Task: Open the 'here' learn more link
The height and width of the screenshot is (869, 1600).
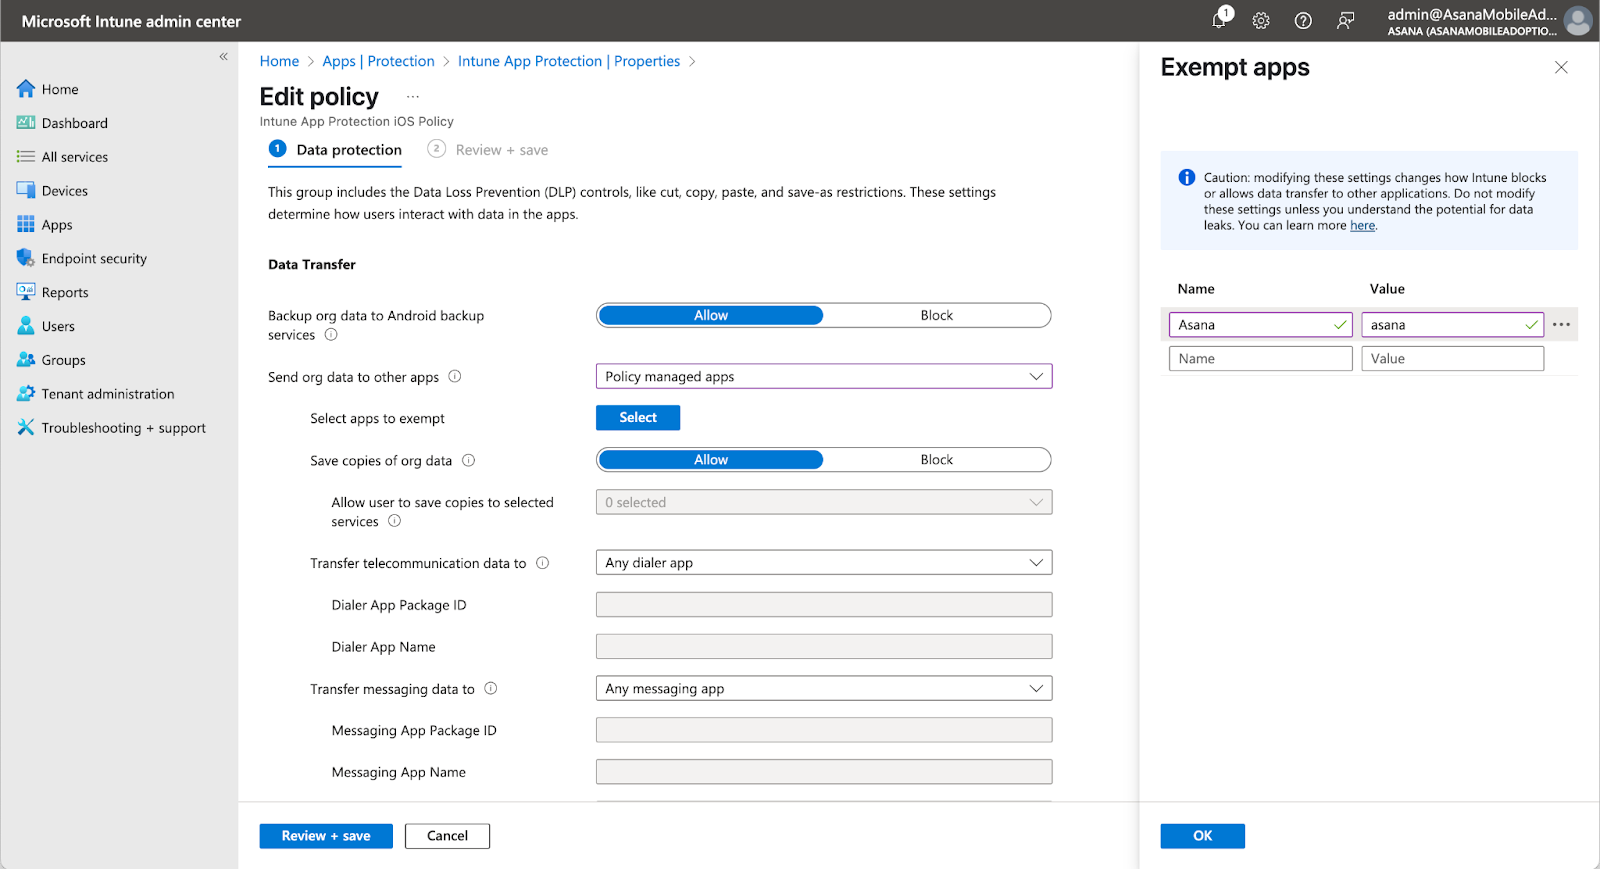Action: coord(1362,226)
